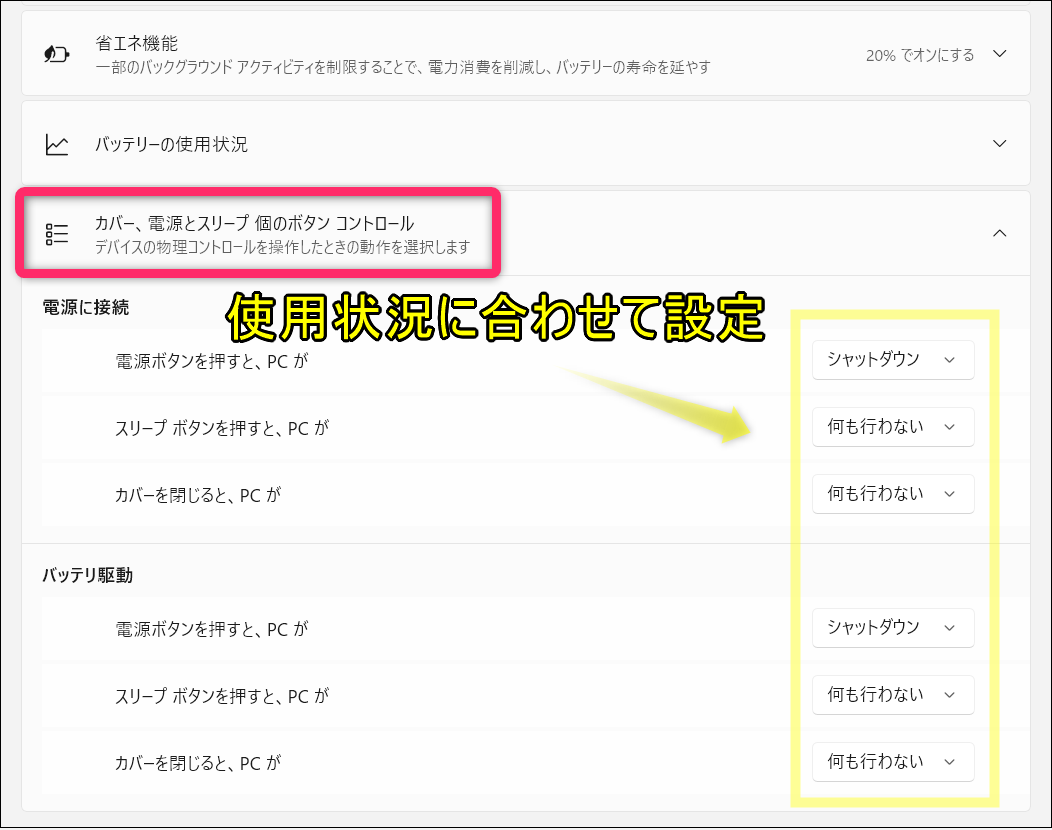Open plugged-in power button action dropdown
Screen dimensions: 1052x830
[892, 359]
